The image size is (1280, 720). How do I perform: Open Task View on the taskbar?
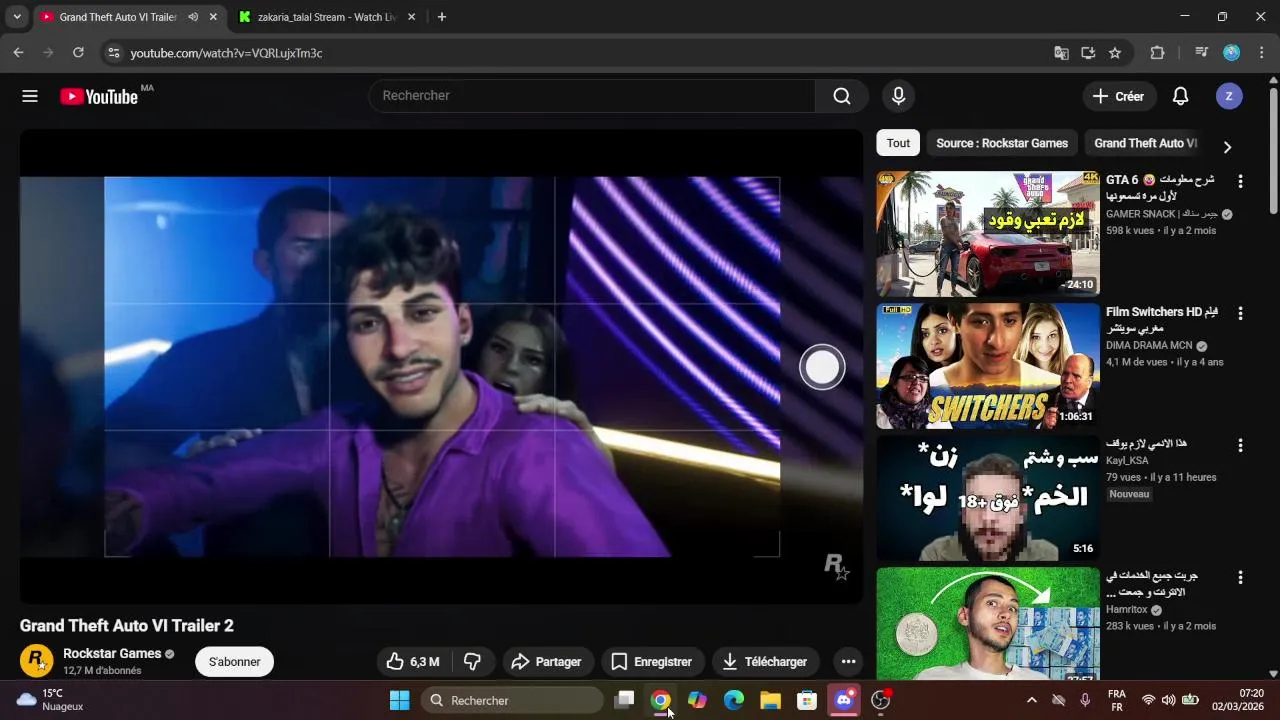point(624,700)
